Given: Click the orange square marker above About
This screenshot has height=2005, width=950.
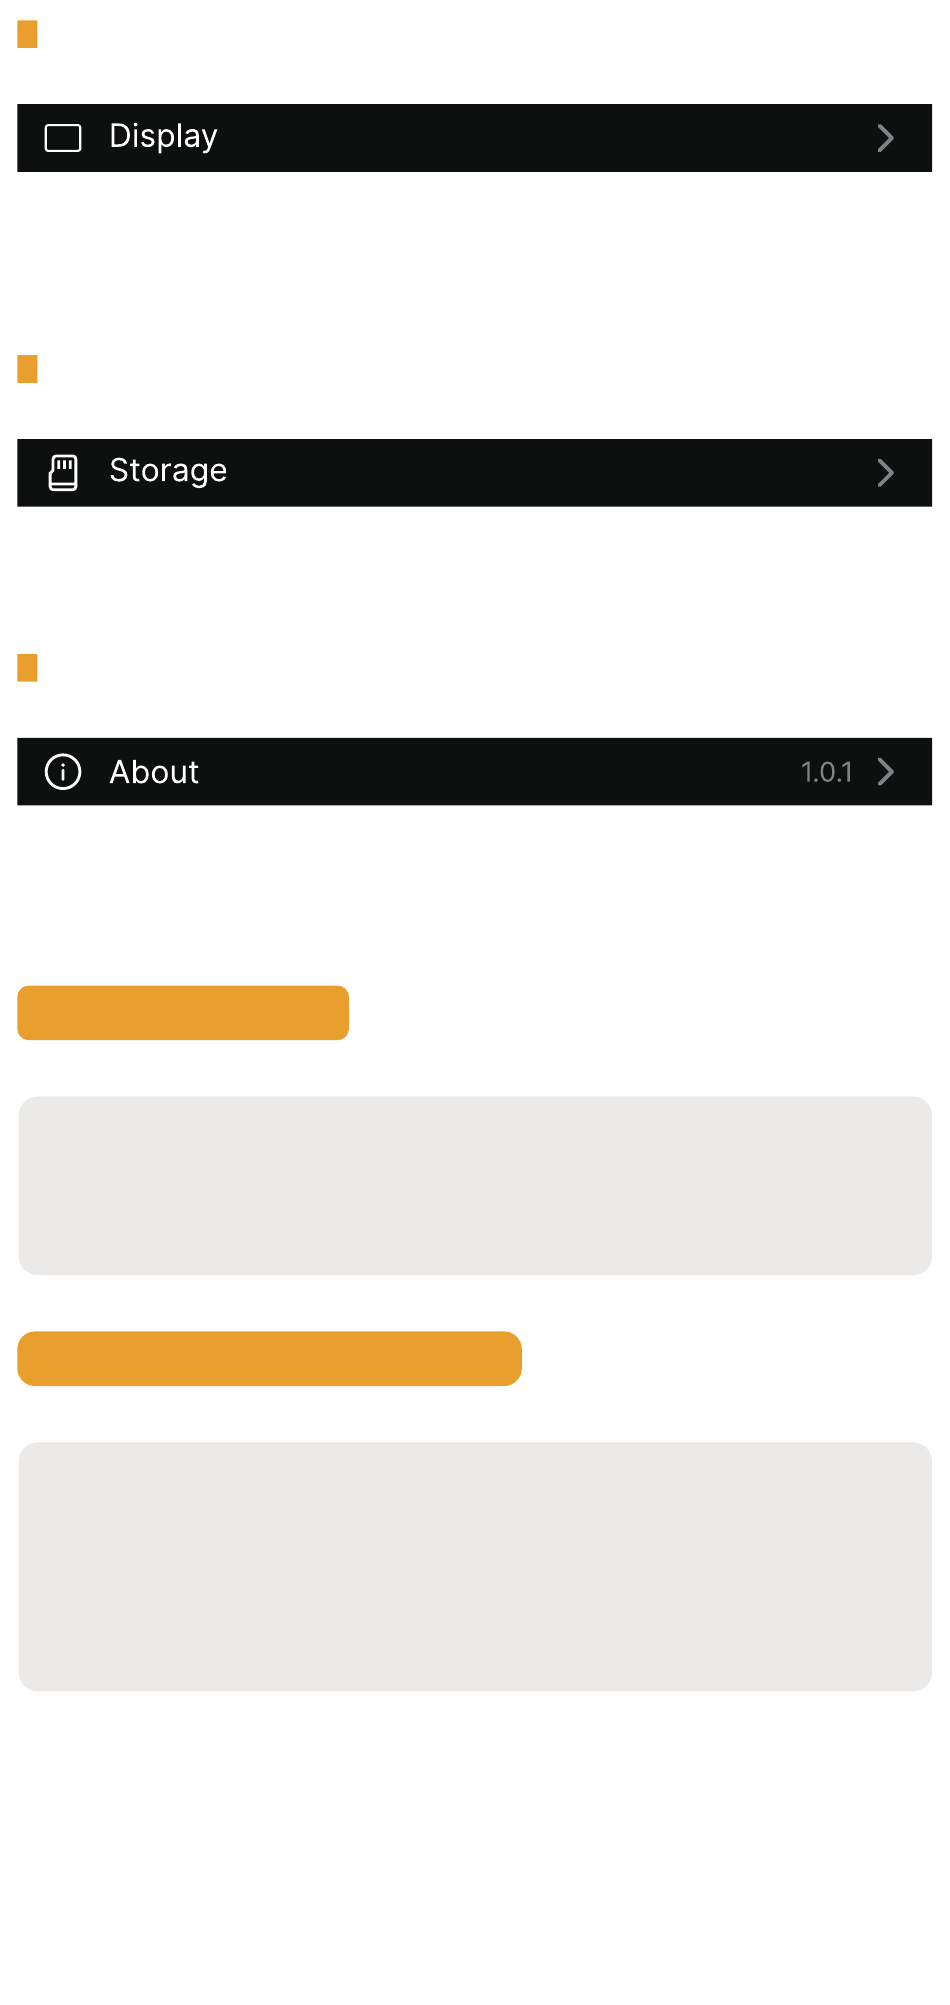Looking at the screenshot, I should 27,667.
